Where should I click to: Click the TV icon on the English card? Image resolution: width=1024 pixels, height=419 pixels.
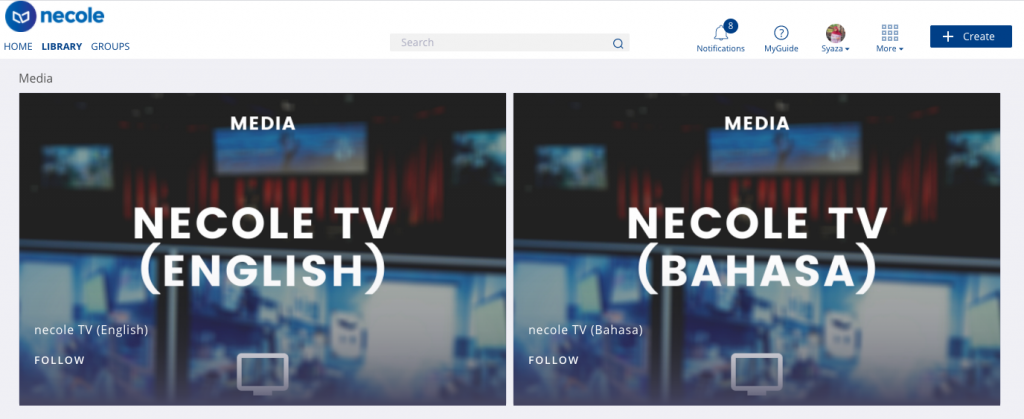tap(263, 374)
